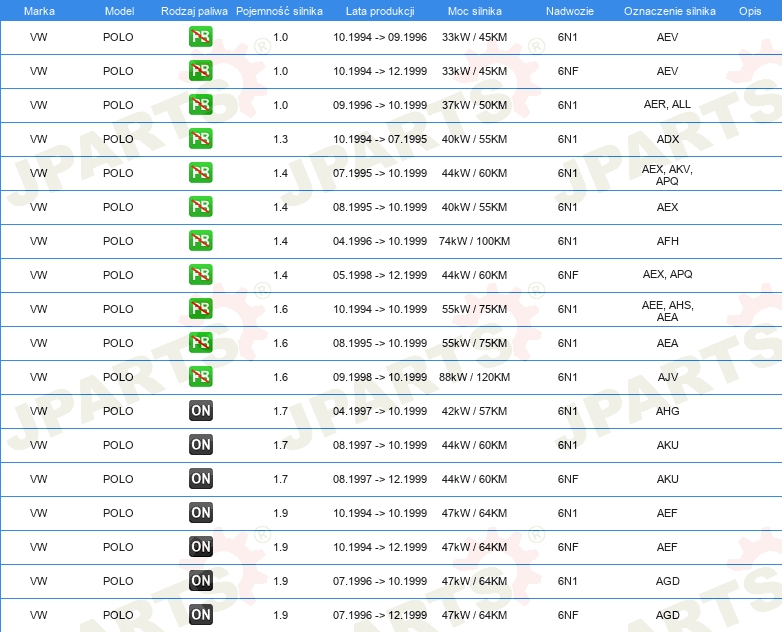Click the ON diesel icon in the AKU 6N1 row

click(x=200, y=444)
